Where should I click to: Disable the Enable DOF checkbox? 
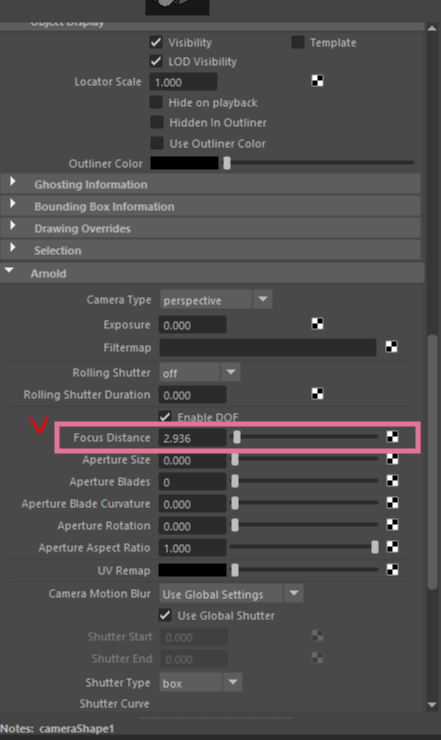165,417
